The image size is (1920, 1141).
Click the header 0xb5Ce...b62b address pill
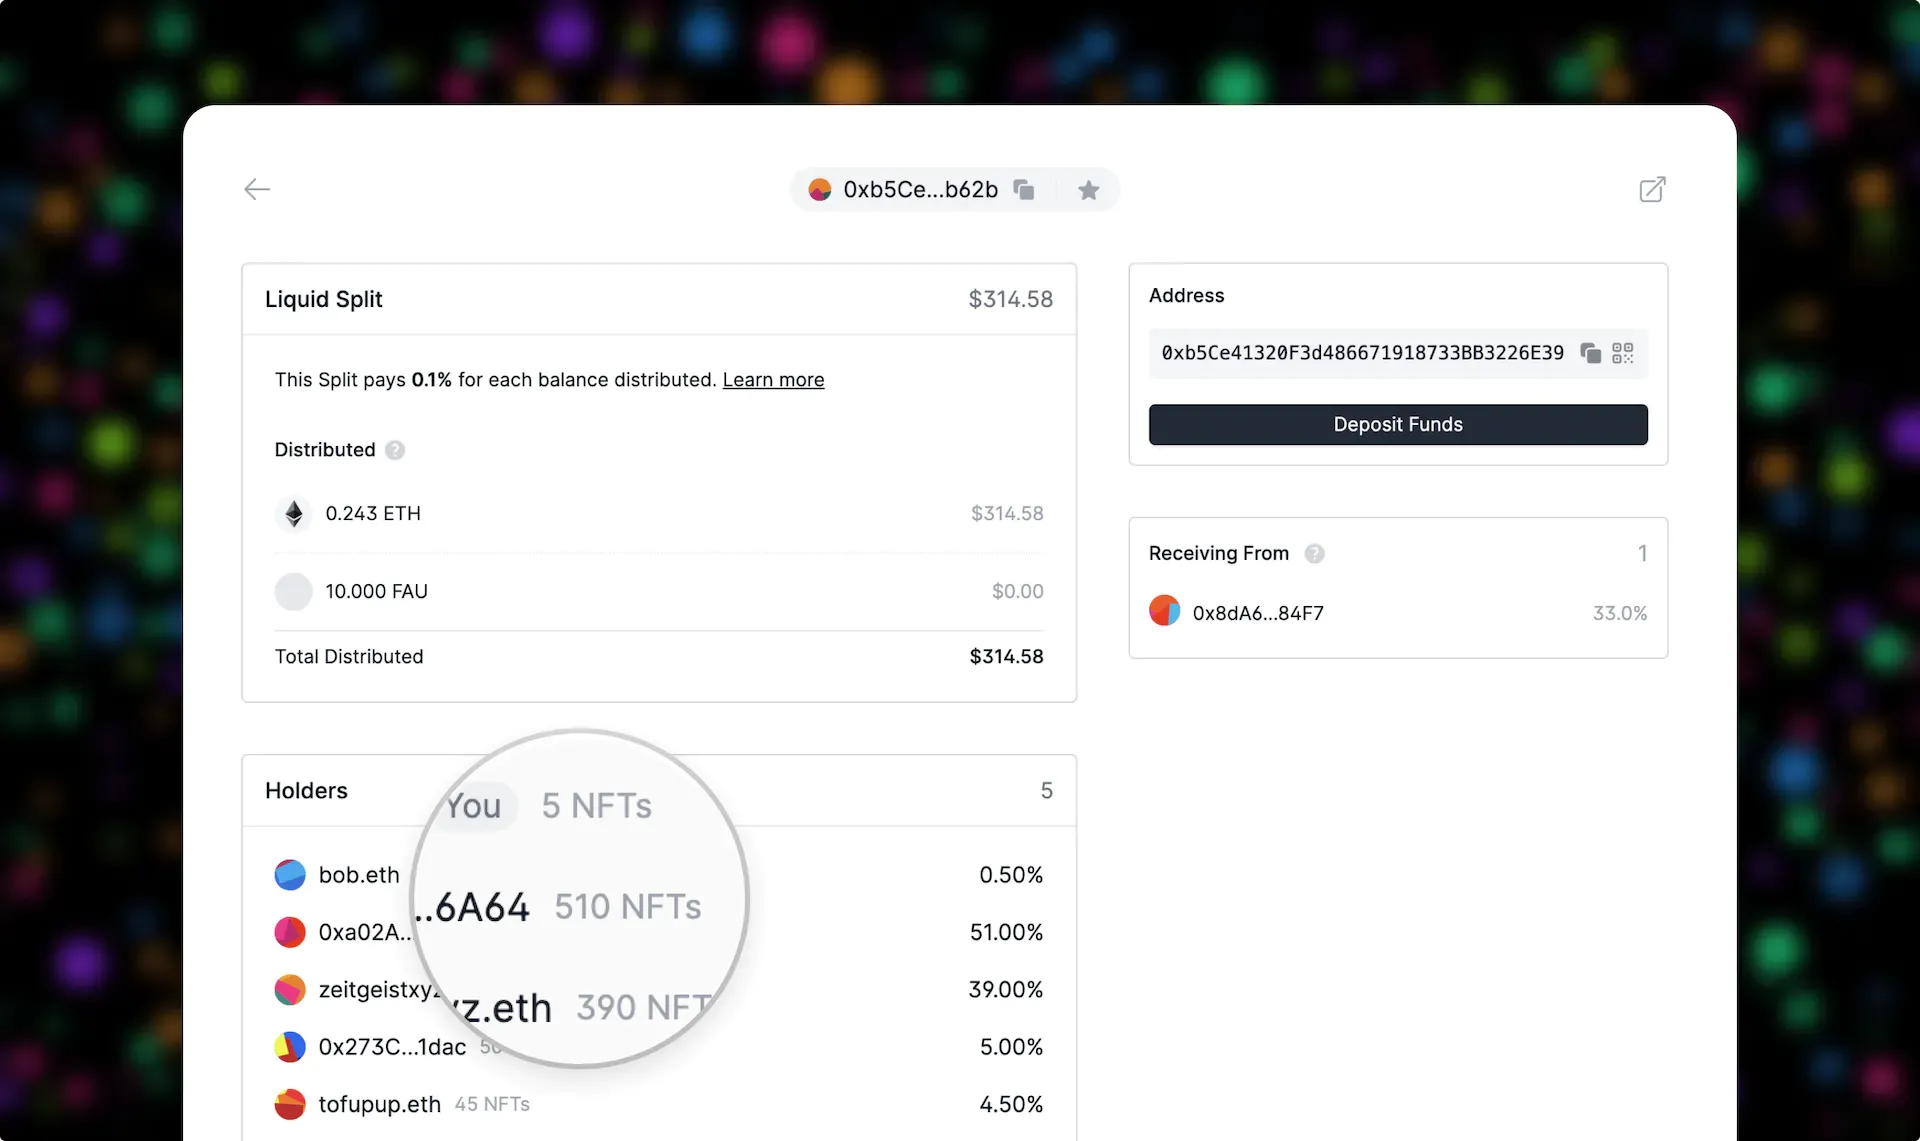pos(919,190)
